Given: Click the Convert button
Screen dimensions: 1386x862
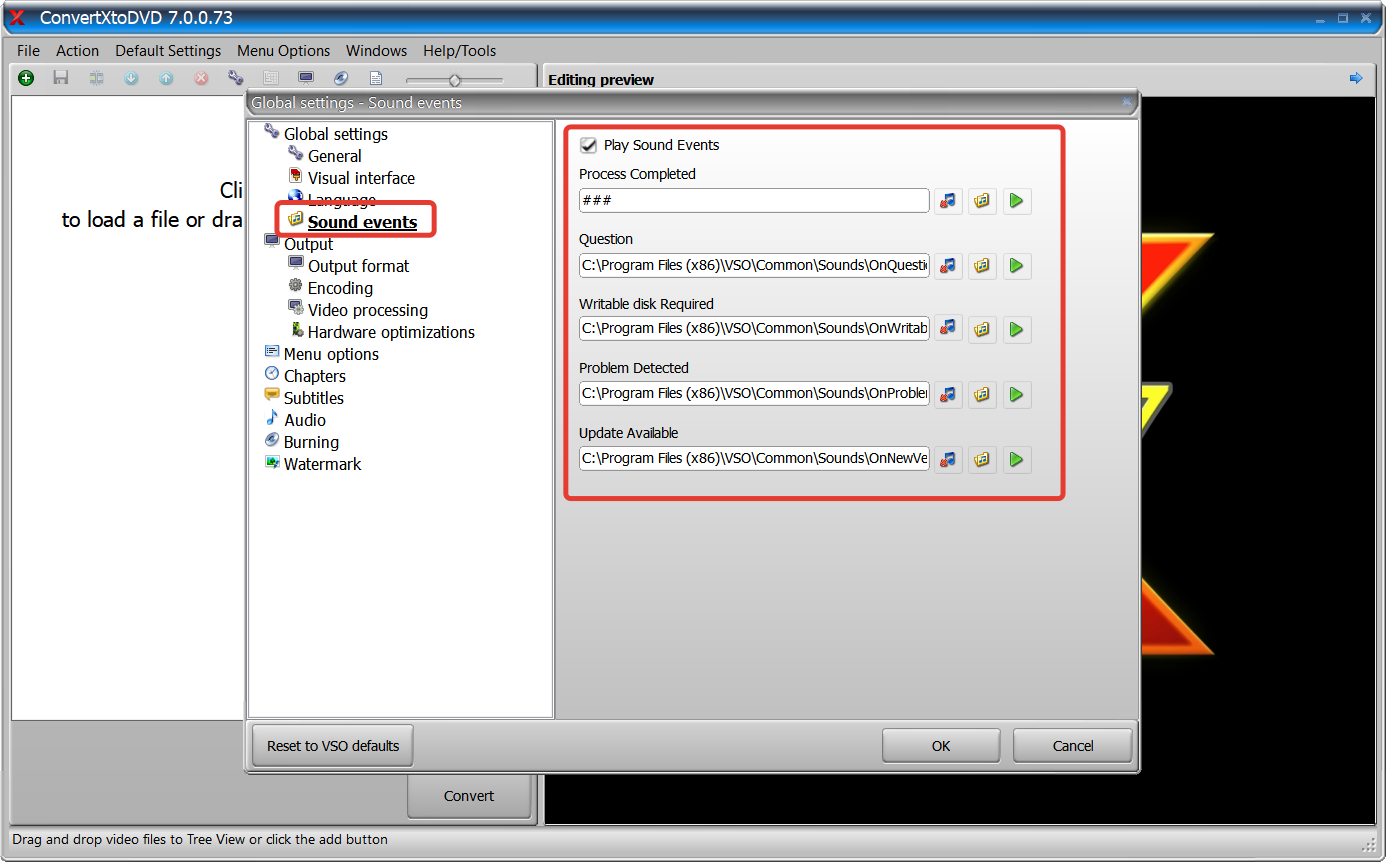Looking at the screenshot, I should [469, 796].
